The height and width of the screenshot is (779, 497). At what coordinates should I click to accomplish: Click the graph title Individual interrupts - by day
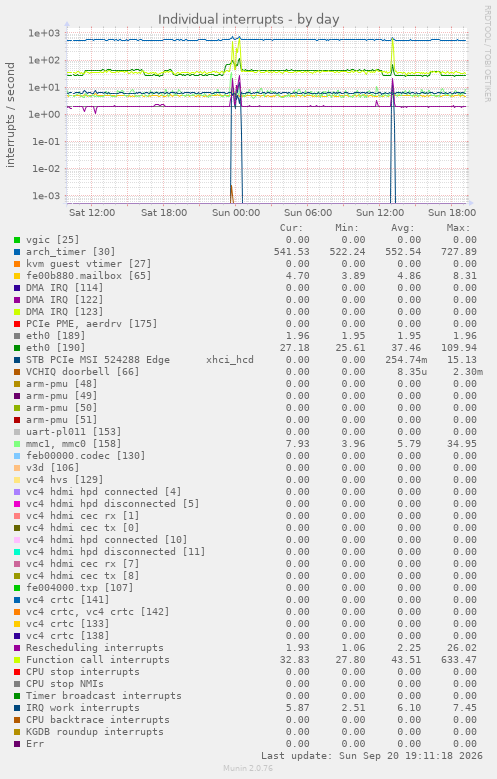pyautogui.click(x=248, y=19)
